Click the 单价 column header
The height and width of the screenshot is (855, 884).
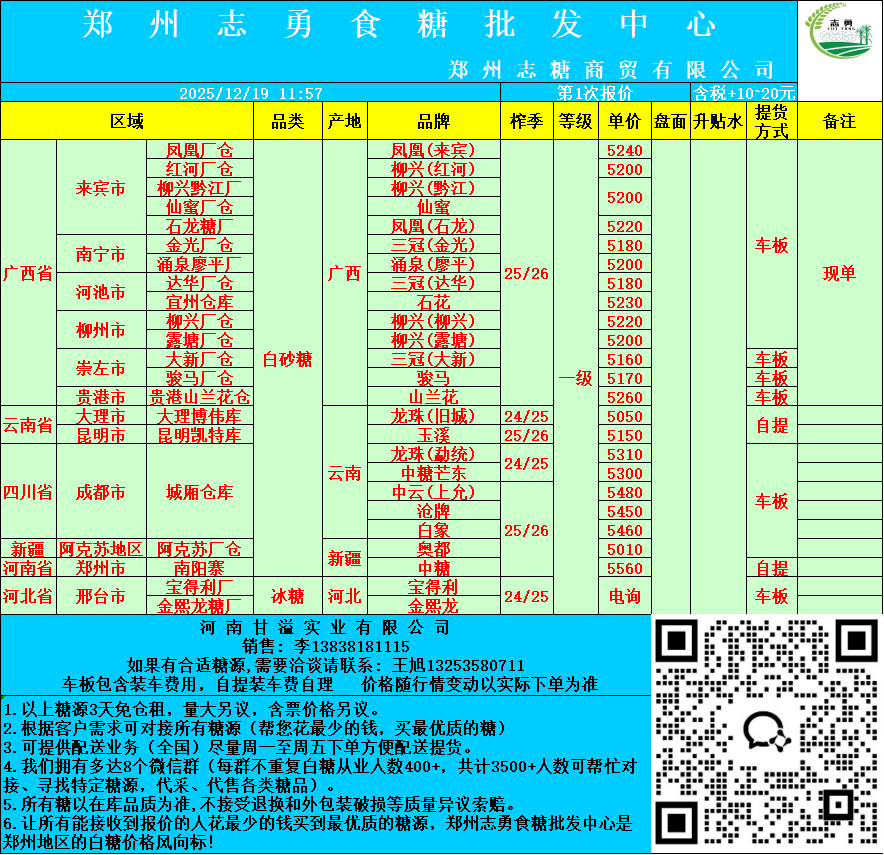[x=624, y=122]
